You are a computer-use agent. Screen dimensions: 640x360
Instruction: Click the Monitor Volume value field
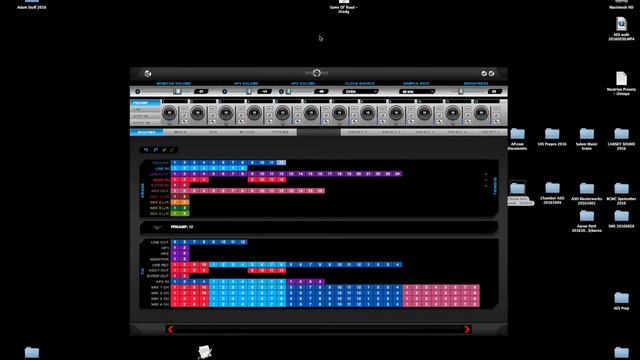point(201,91)
